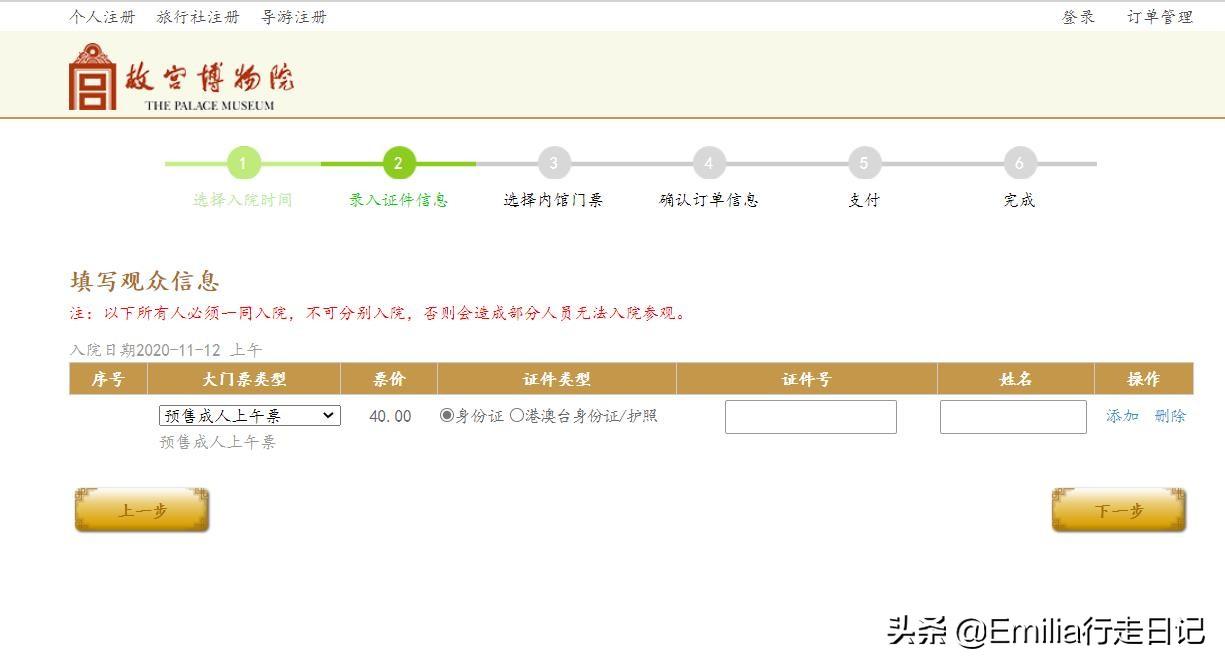Click the 证件号 ID number input field
The width and height of the screenshot is (1225, 666).
point(810,416)
